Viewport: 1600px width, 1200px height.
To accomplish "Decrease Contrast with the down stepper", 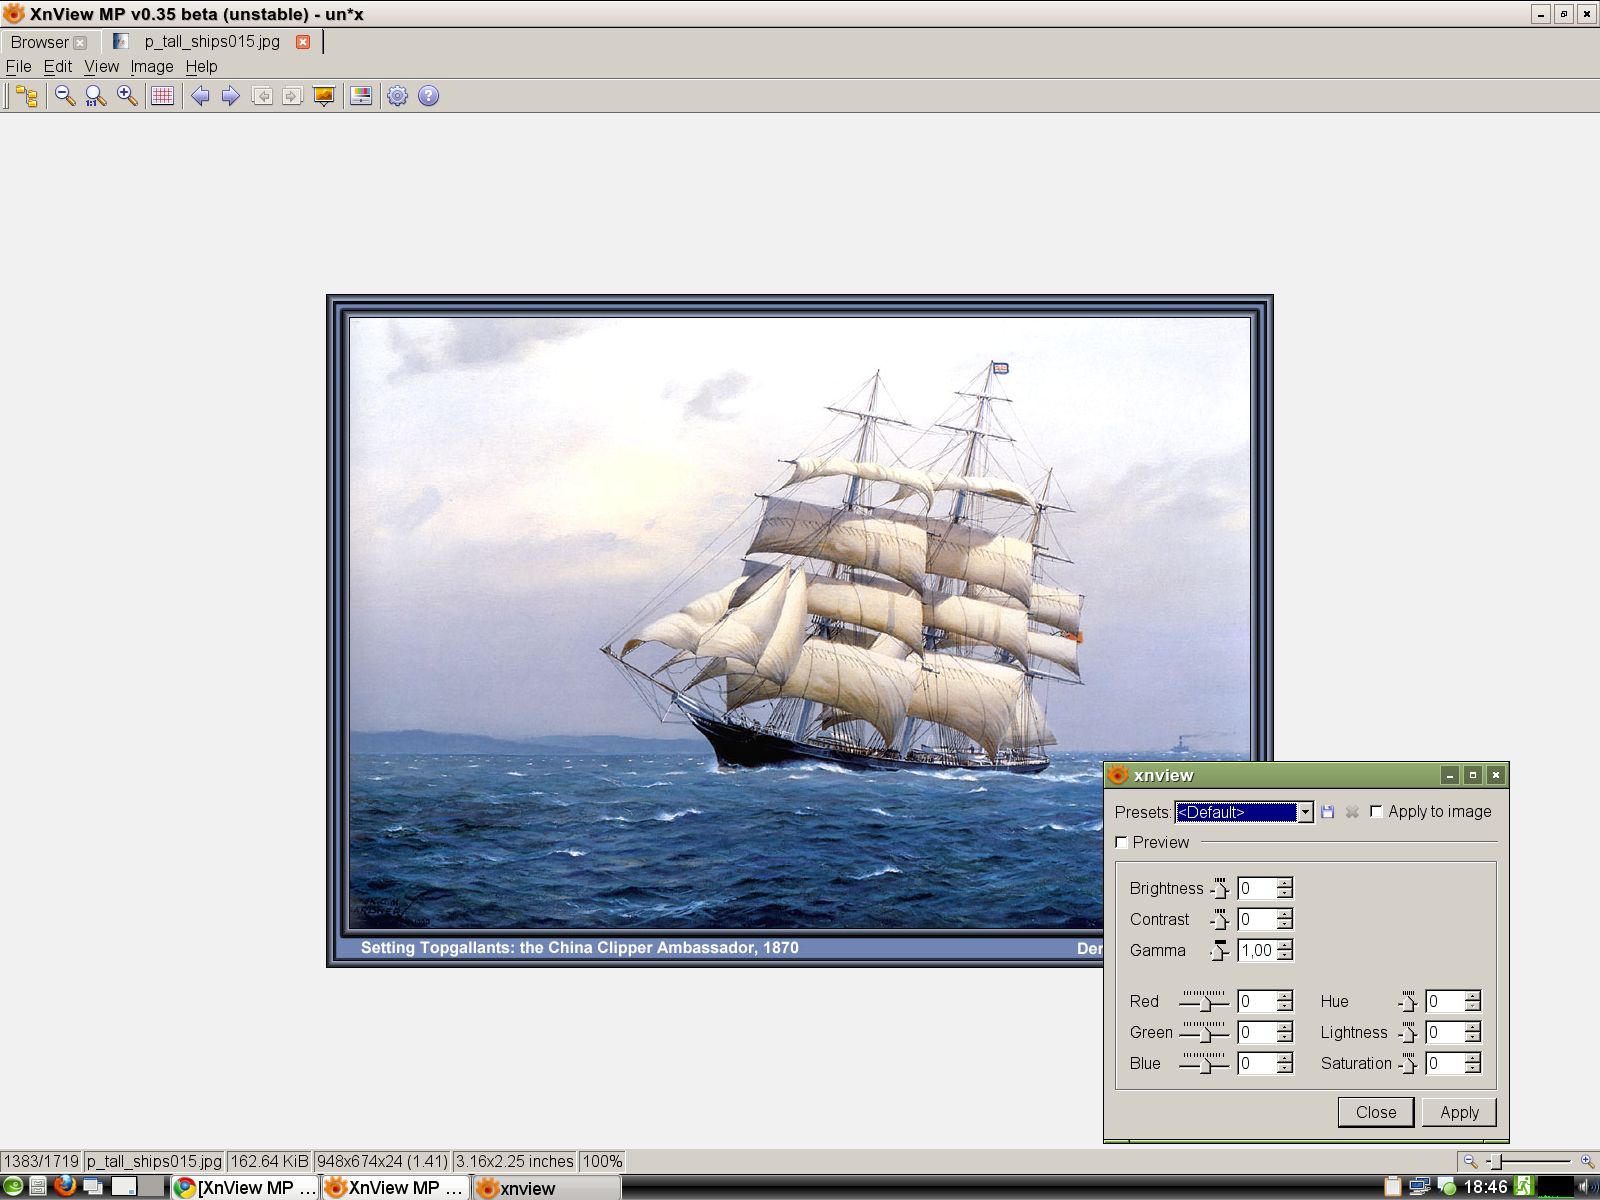I will click(x=1285, y=925).
